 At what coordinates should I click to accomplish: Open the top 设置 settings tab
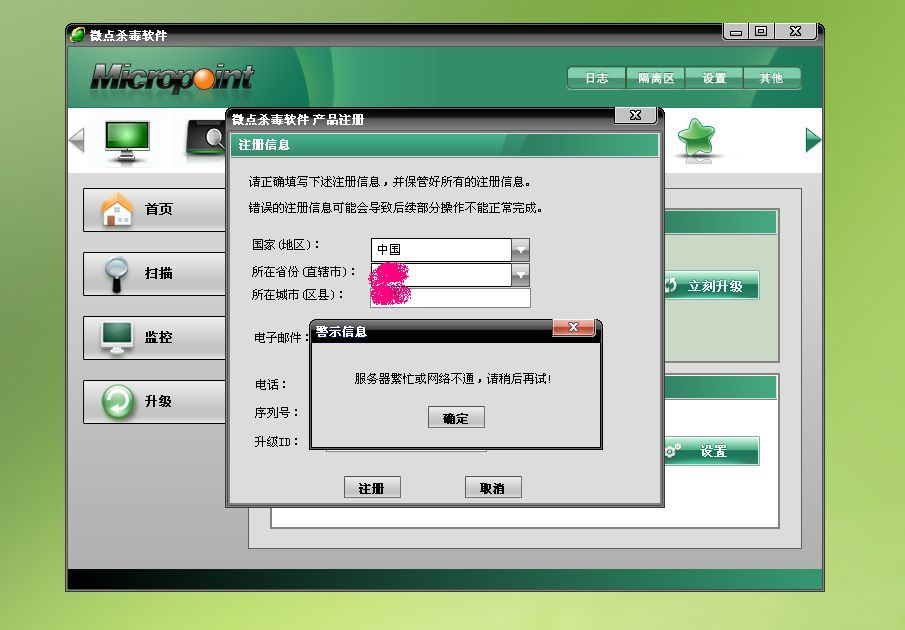(714, 78)
